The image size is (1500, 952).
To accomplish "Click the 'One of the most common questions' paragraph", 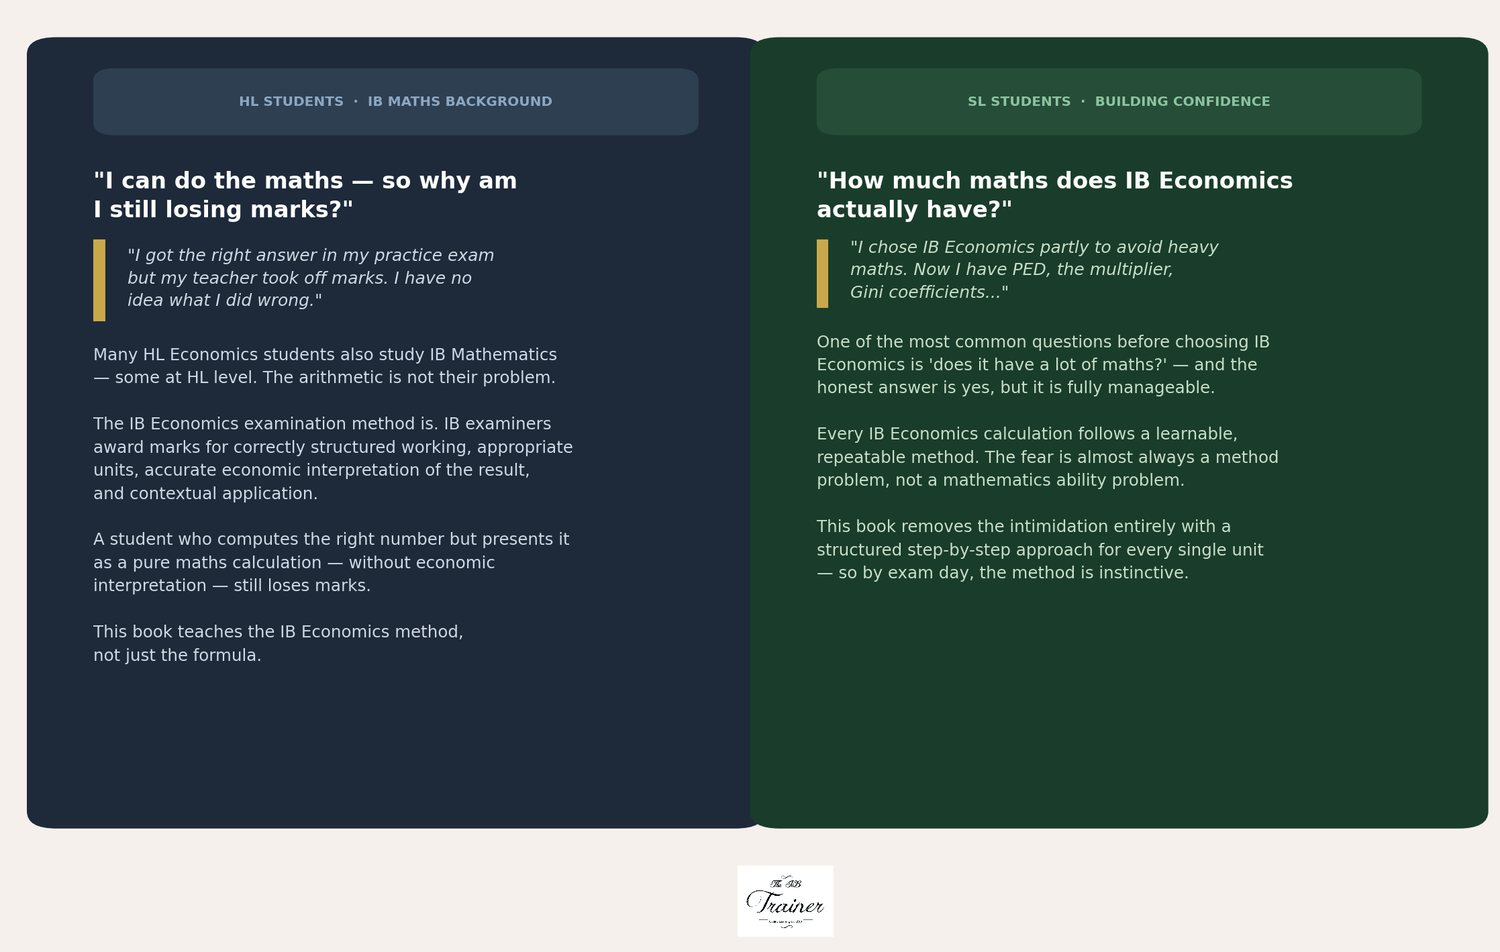I will click(1043, 365).
